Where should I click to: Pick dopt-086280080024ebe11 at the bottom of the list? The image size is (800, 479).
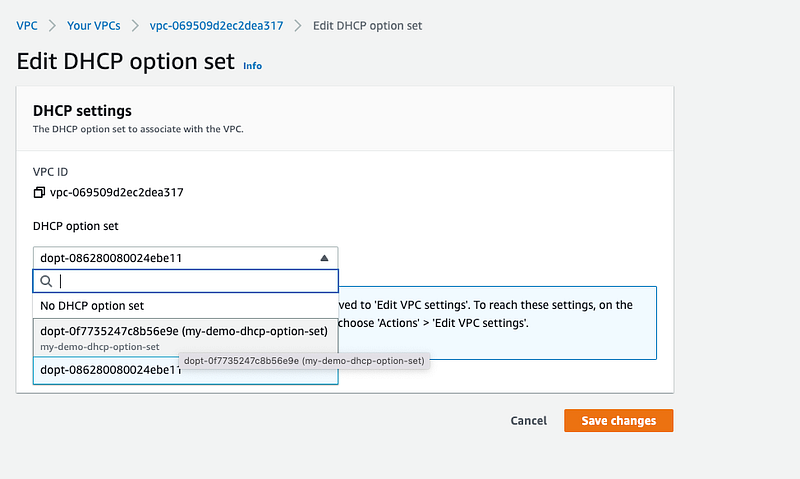point(110,370)
